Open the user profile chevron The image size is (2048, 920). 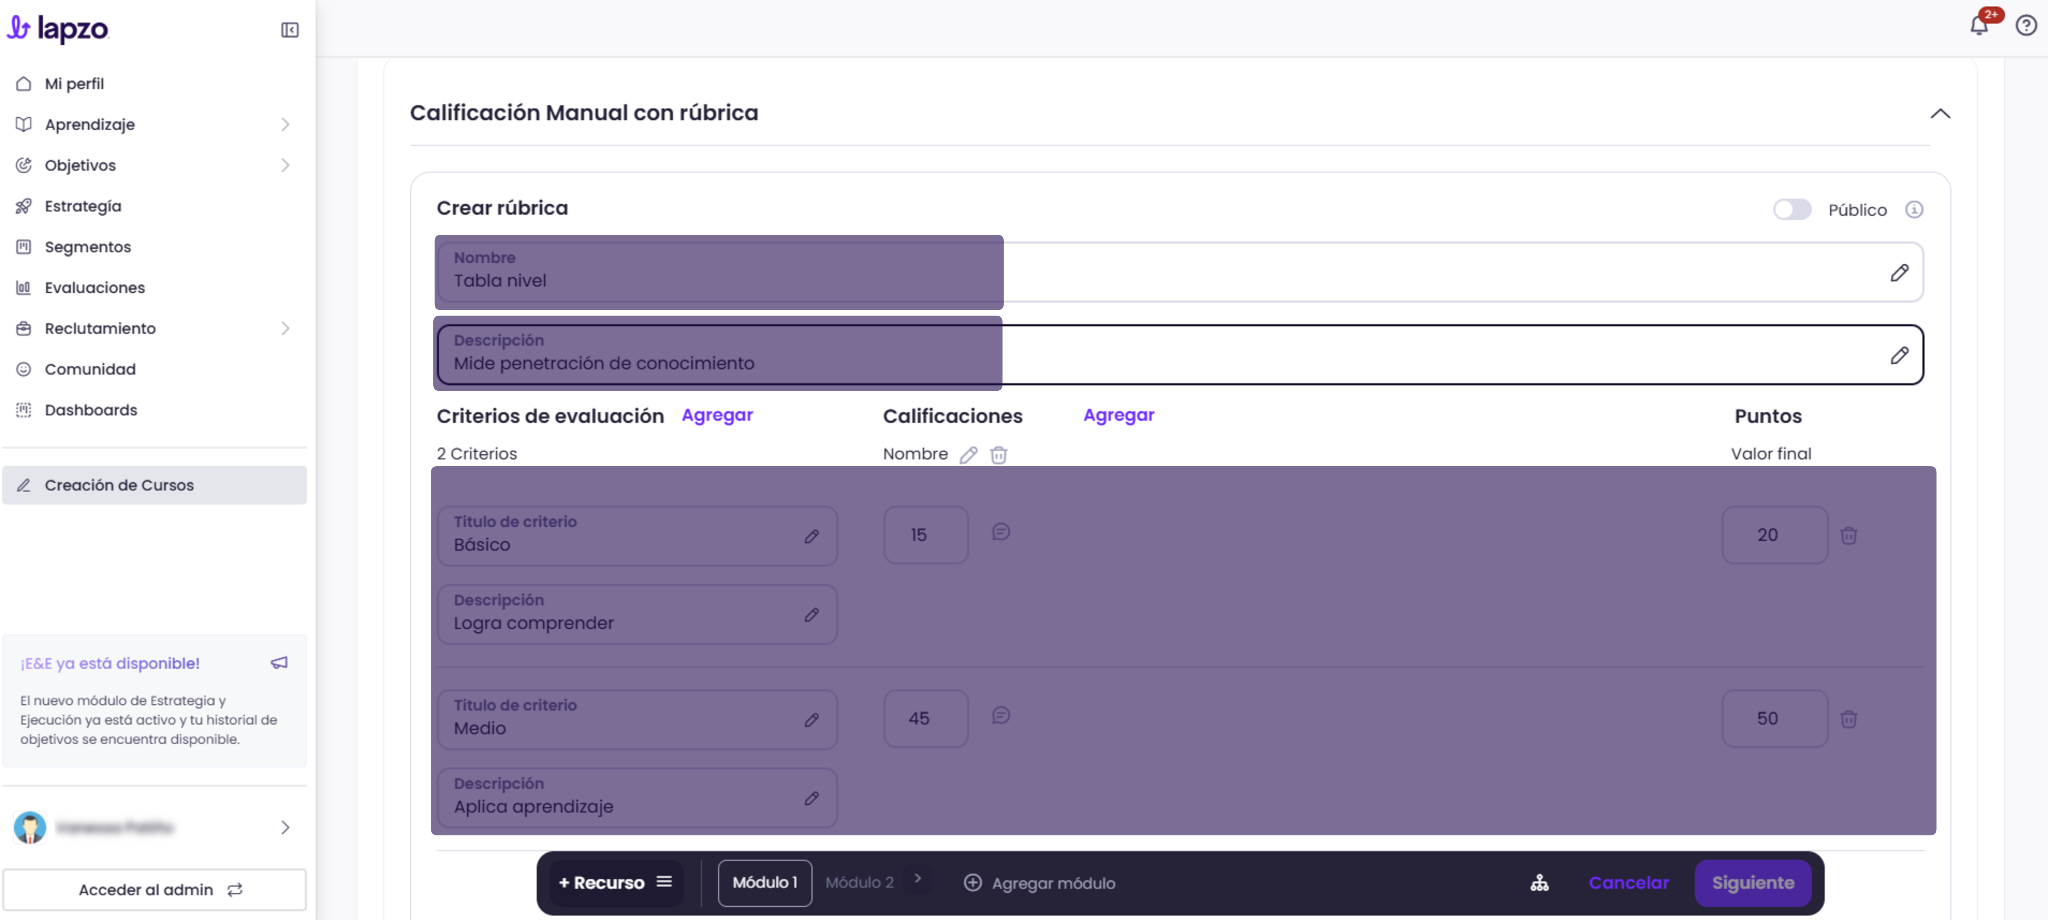point(285,828)
